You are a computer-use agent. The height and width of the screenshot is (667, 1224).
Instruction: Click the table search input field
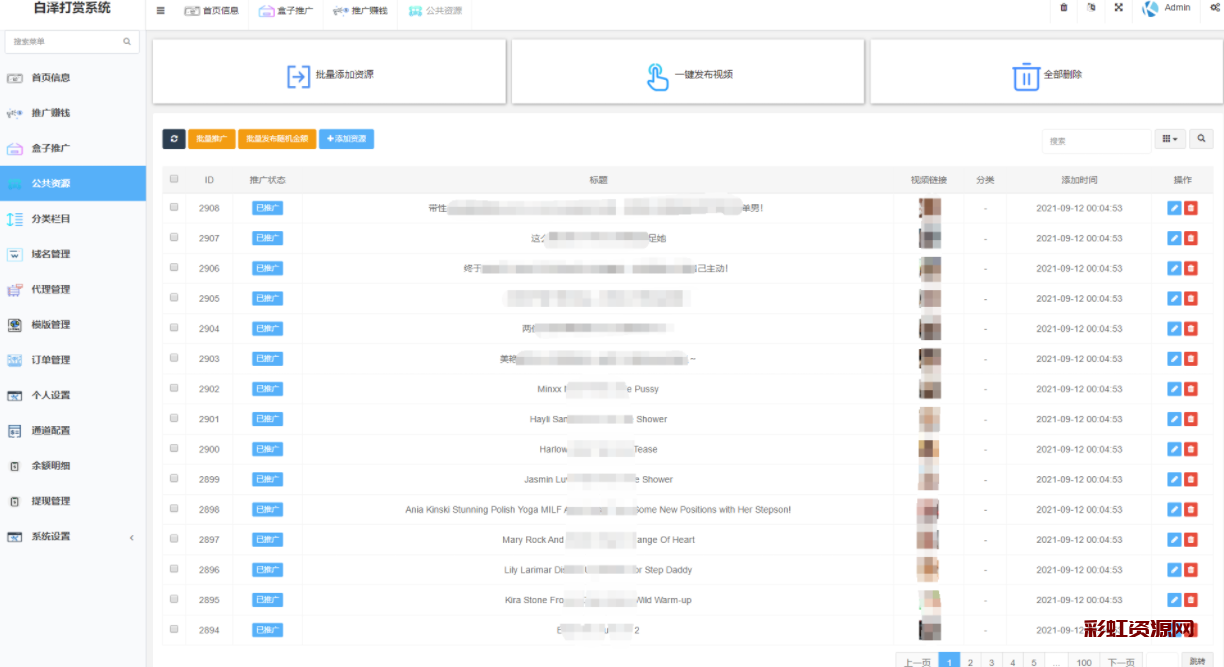(1096, 141)
